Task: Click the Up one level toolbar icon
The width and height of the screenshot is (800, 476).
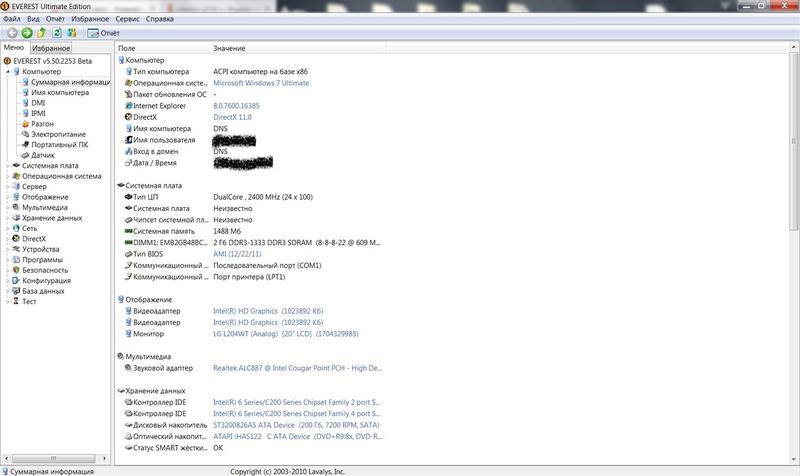Action: [x=42, y=33]
